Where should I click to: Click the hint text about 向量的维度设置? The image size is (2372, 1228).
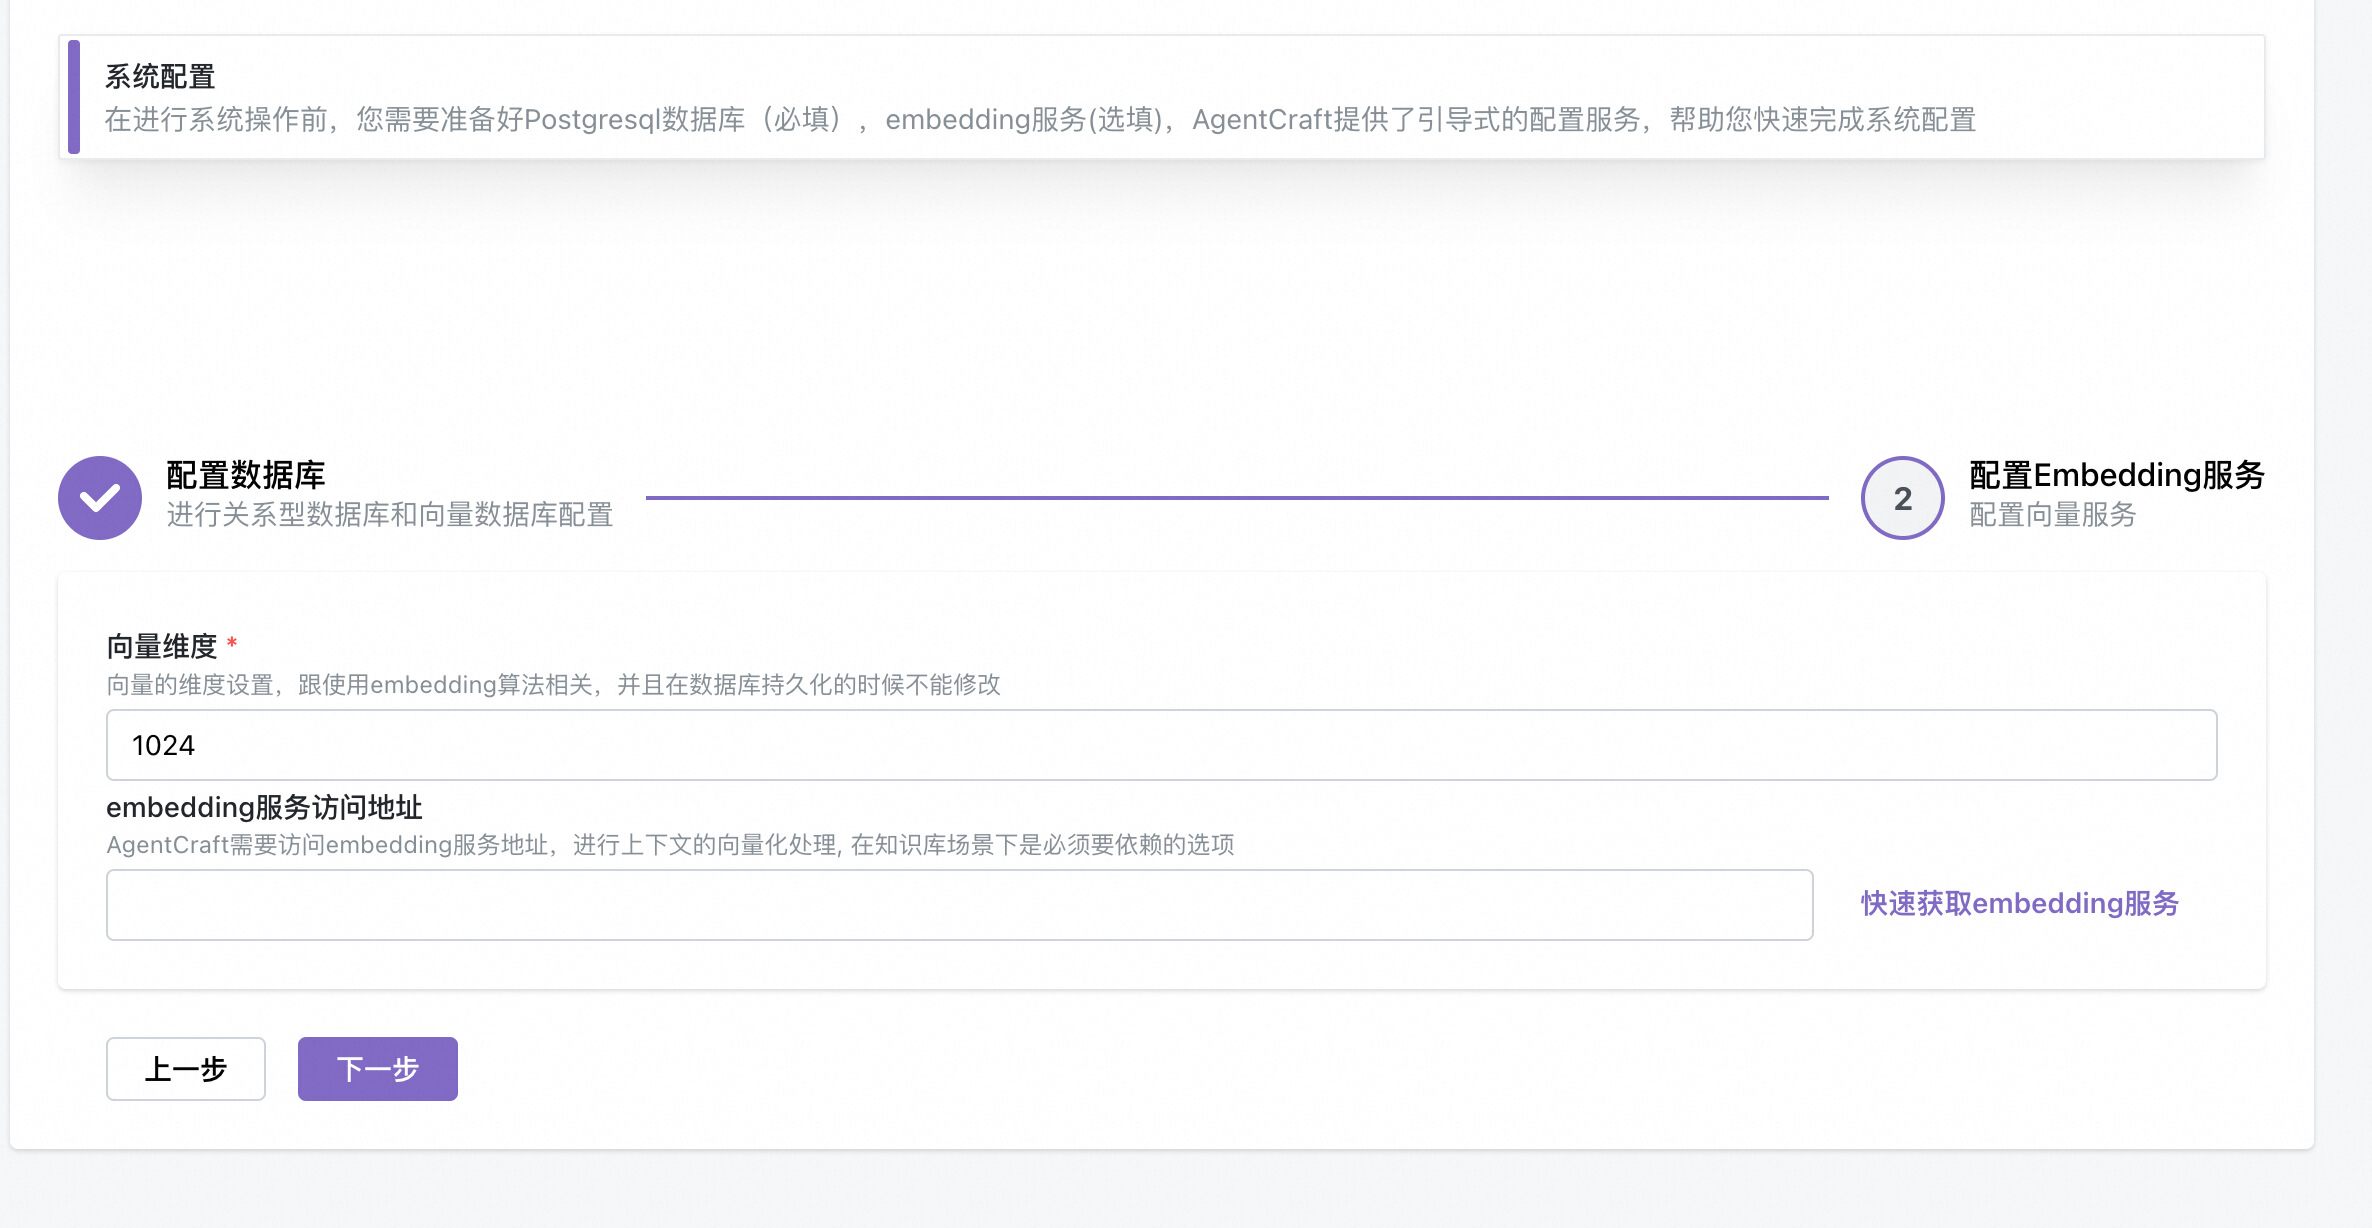tap(554, 685)
